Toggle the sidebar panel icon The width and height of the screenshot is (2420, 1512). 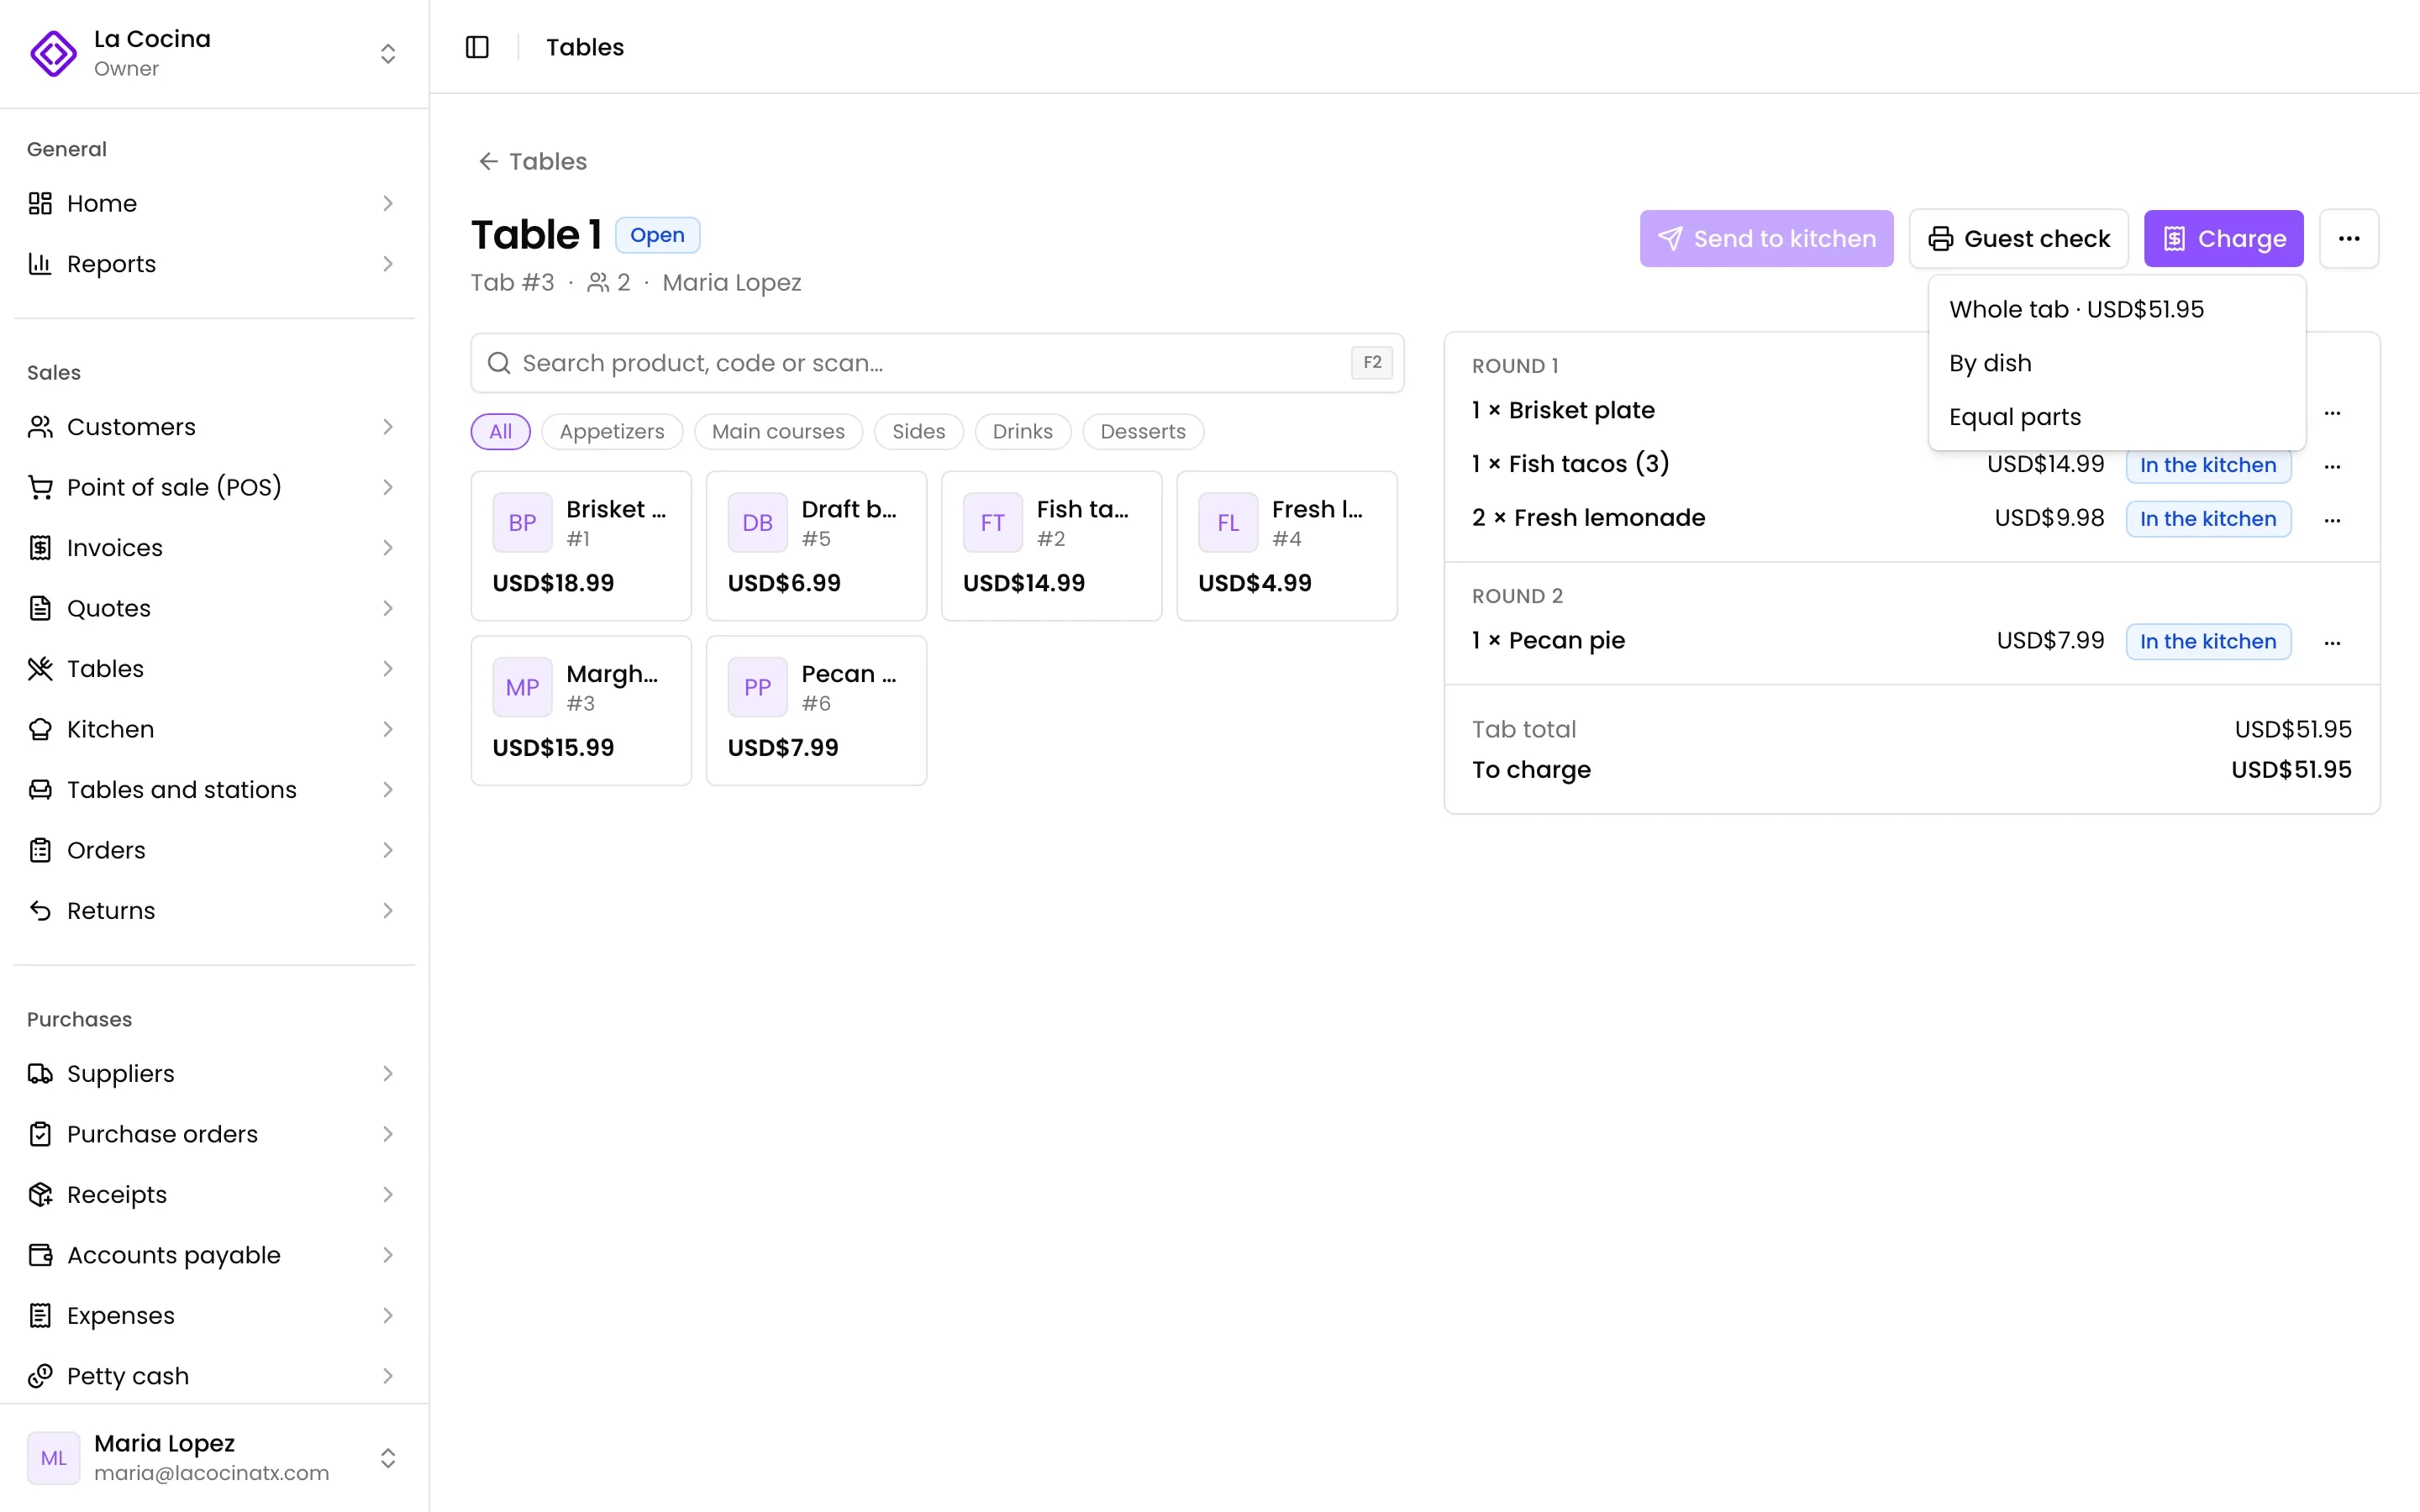pos(477,47)
